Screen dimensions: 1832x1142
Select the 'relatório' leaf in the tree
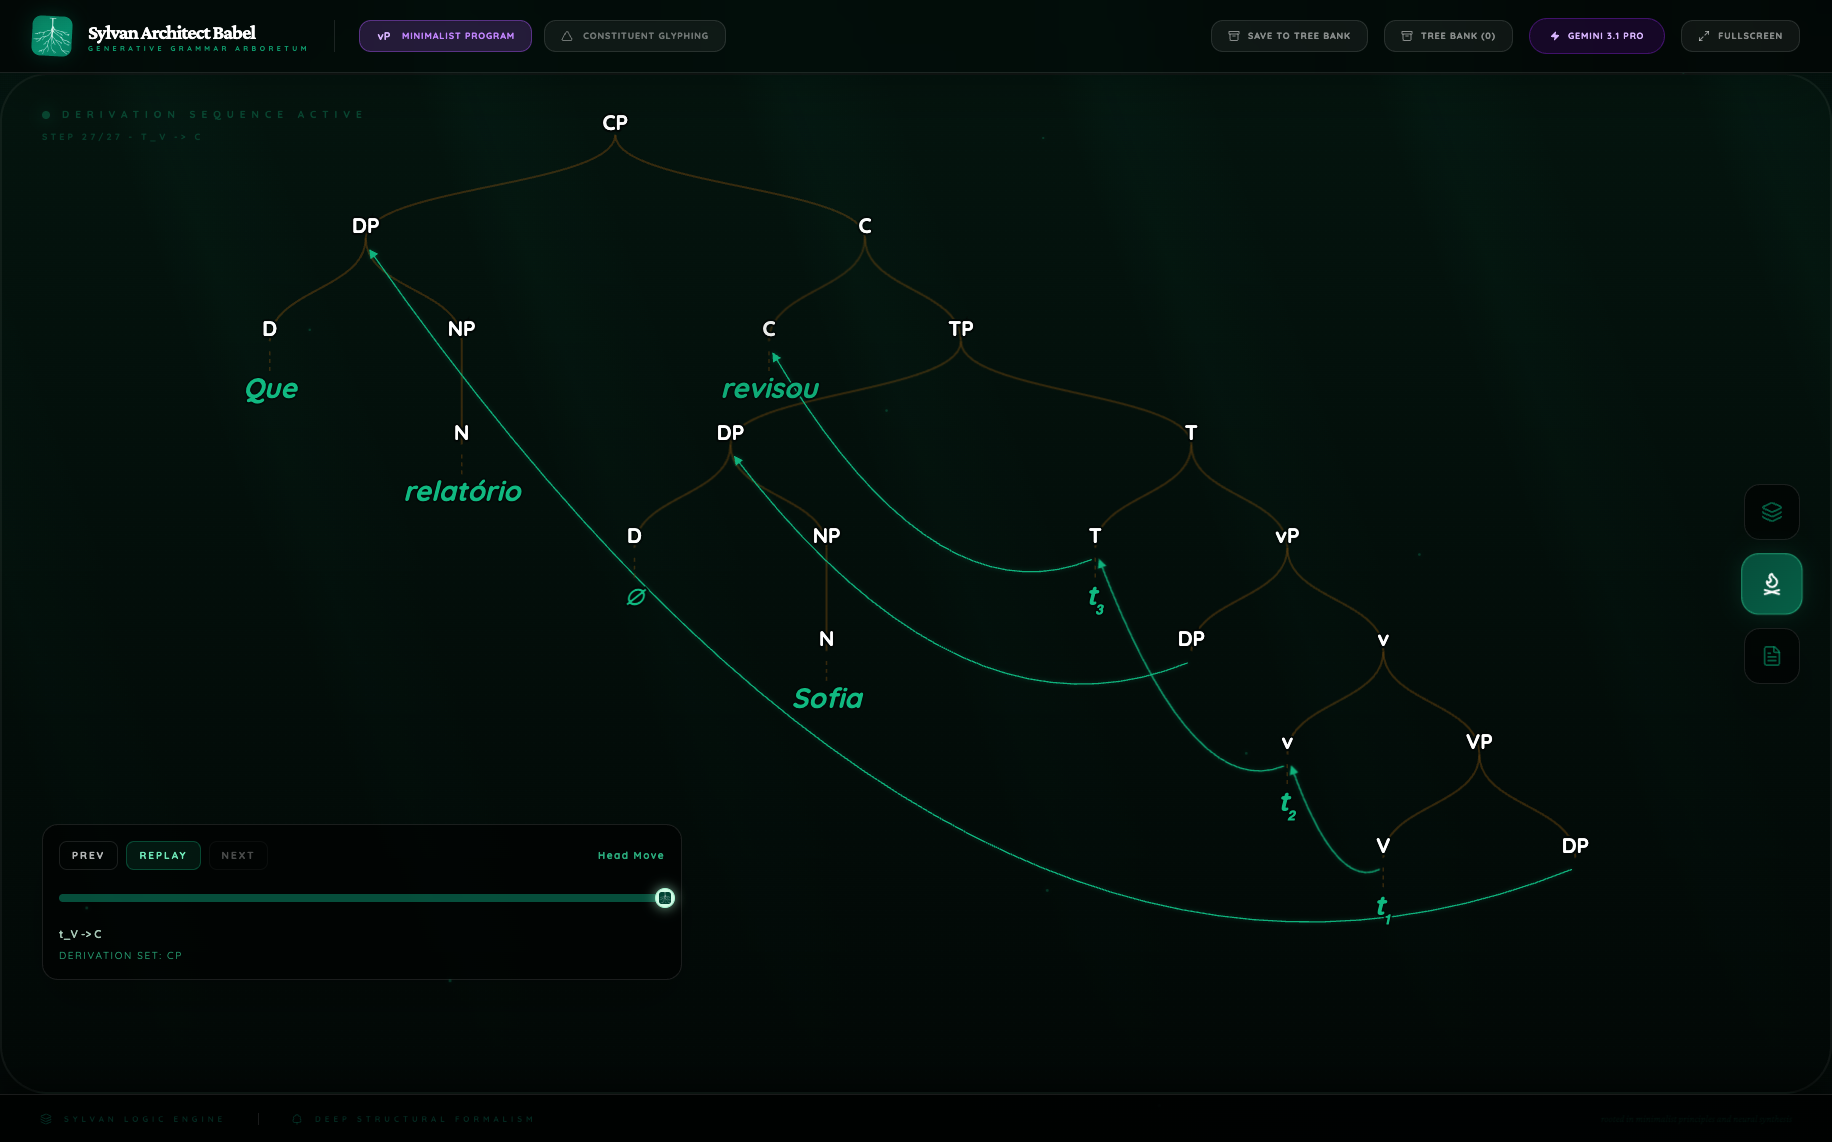[463, 492]
